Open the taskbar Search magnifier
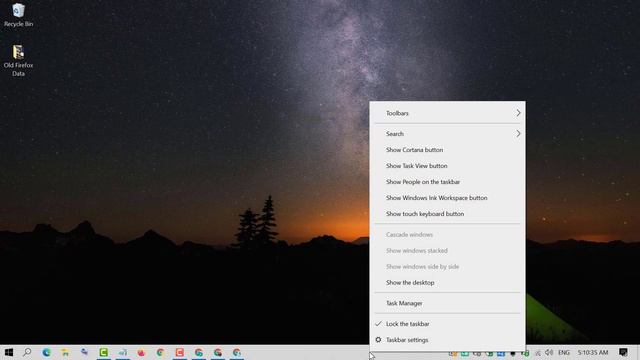The height and width of the screenshot is (360, 640). point(27,352)
